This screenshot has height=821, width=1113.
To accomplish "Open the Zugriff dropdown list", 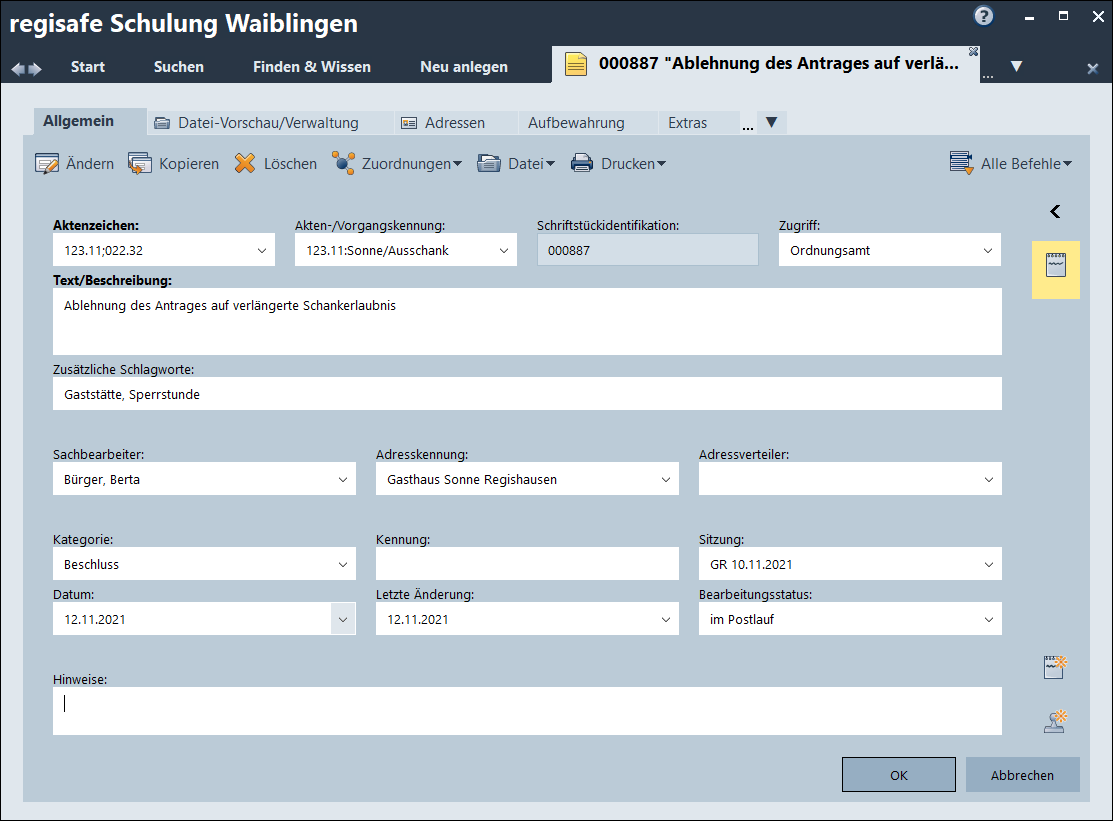I will pos(988,251).
